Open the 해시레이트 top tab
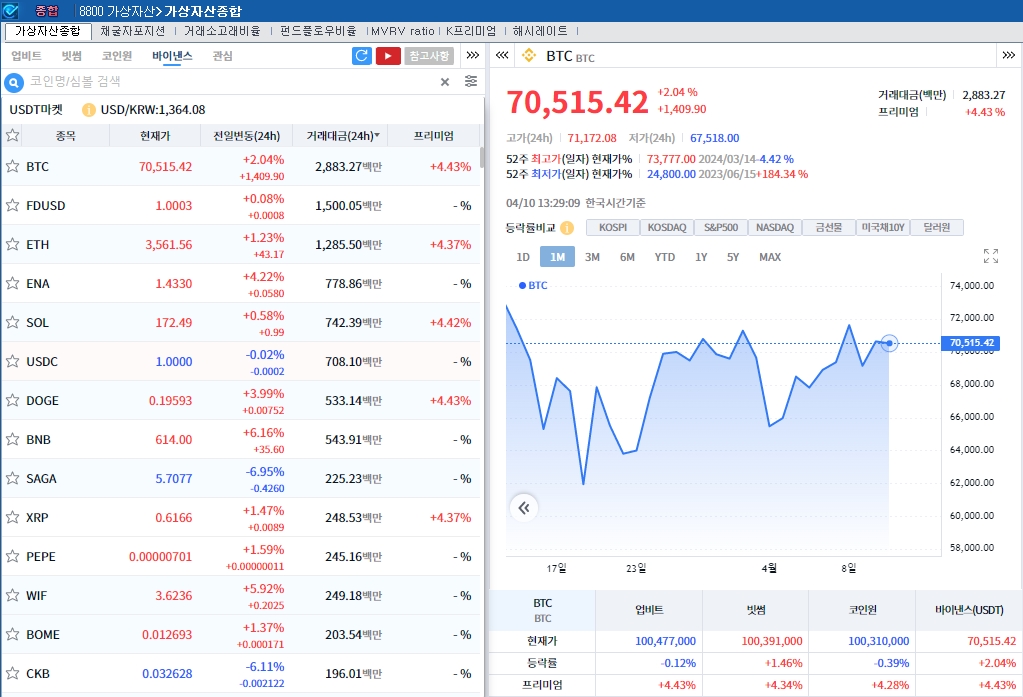 tap(540, 31)
